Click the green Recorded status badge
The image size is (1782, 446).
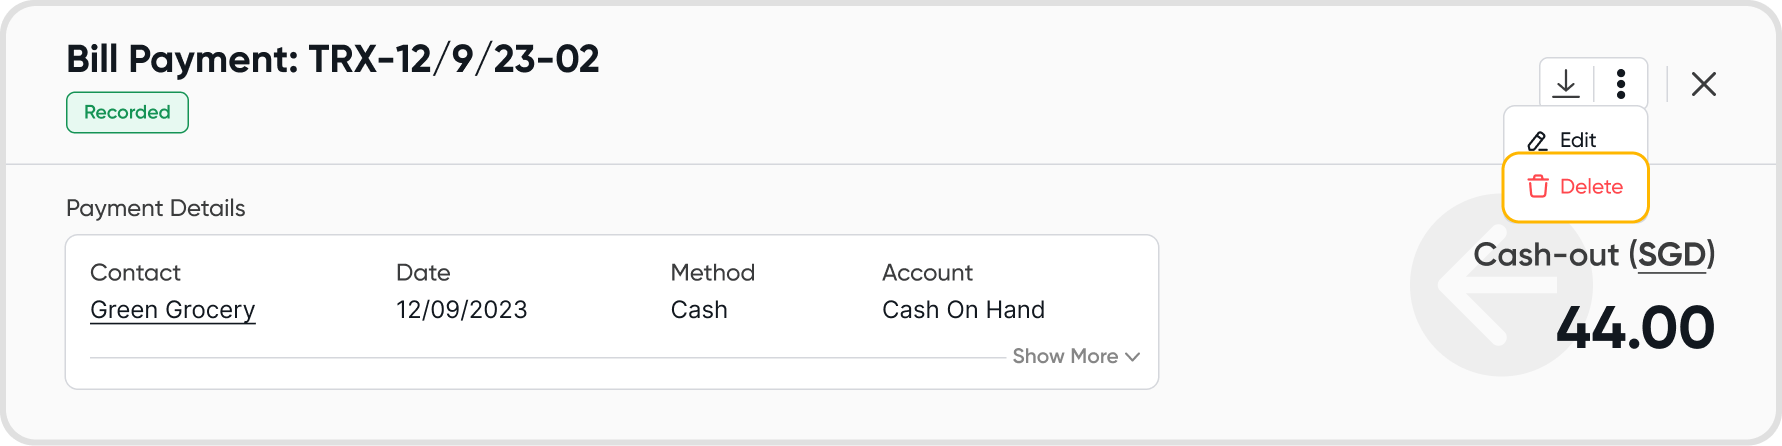coord(127,112)
